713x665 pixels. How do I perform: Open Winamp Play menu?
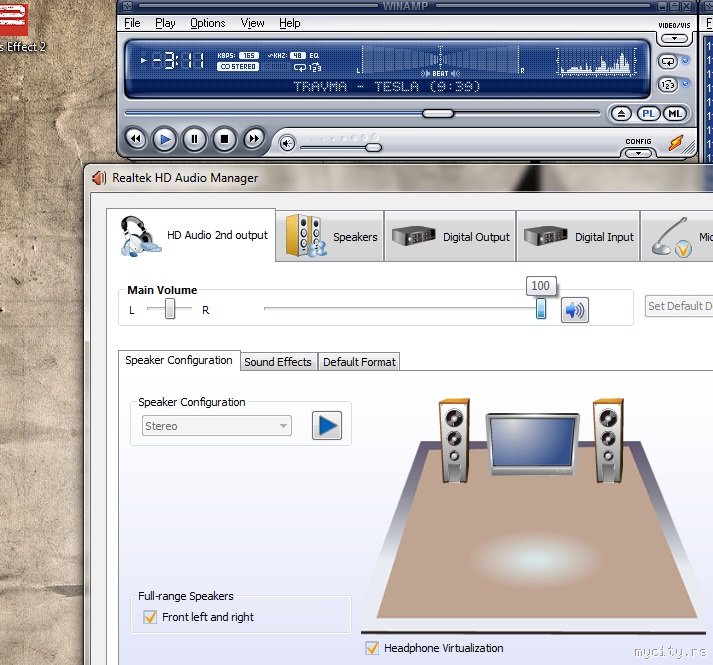click(x=165, y=23)
